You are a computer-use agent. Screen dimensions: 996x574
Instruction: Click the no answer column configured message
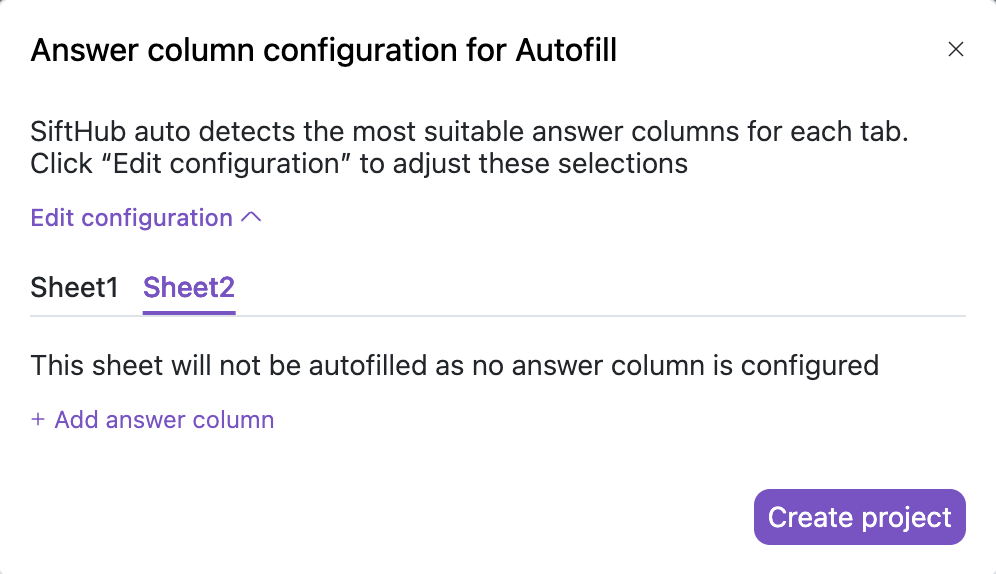[454, 365]
